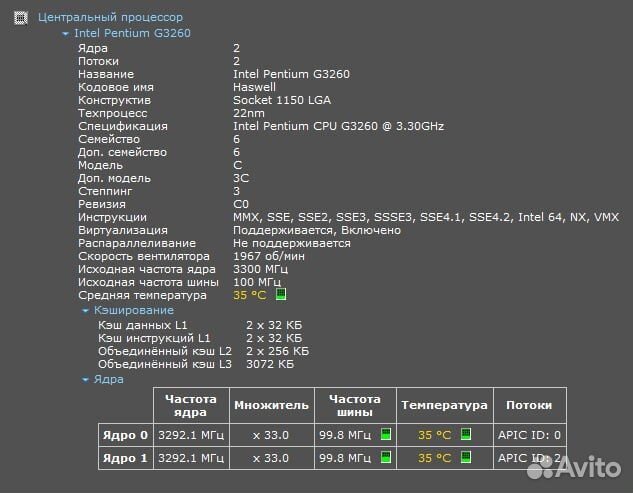
Task: Click the Объединённый кэш L2 value 2 x 256 КБ
Action: tap(278, 351)
